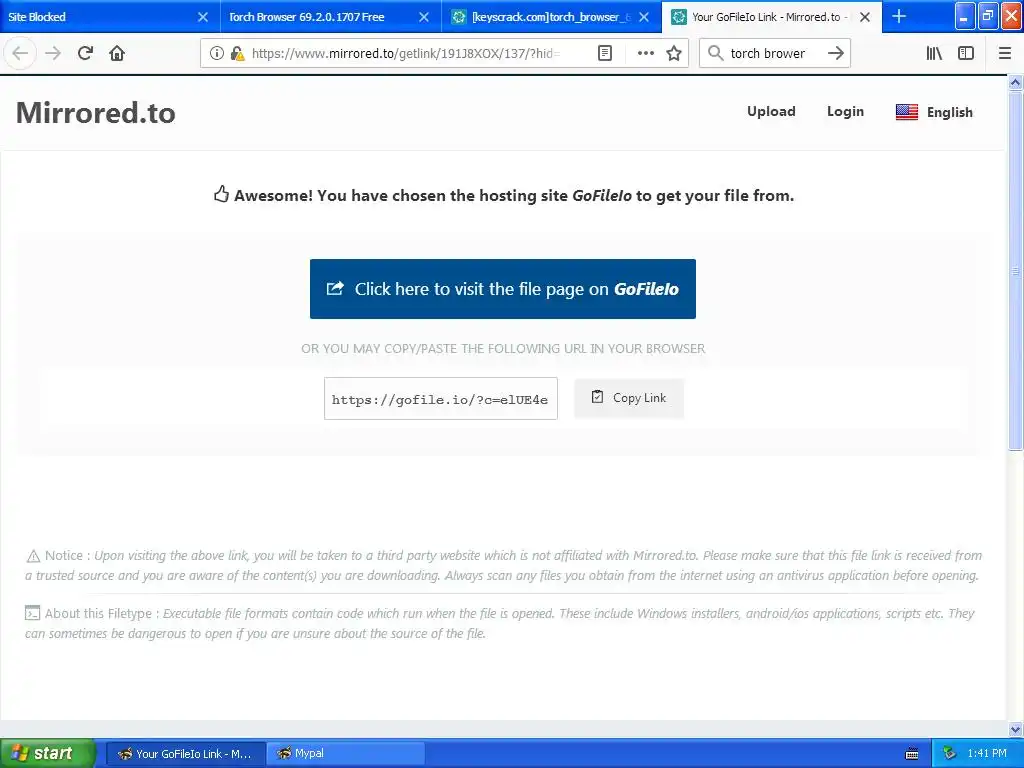
Task: Open the hamburger application menu
Action: tap(1005, 54)
